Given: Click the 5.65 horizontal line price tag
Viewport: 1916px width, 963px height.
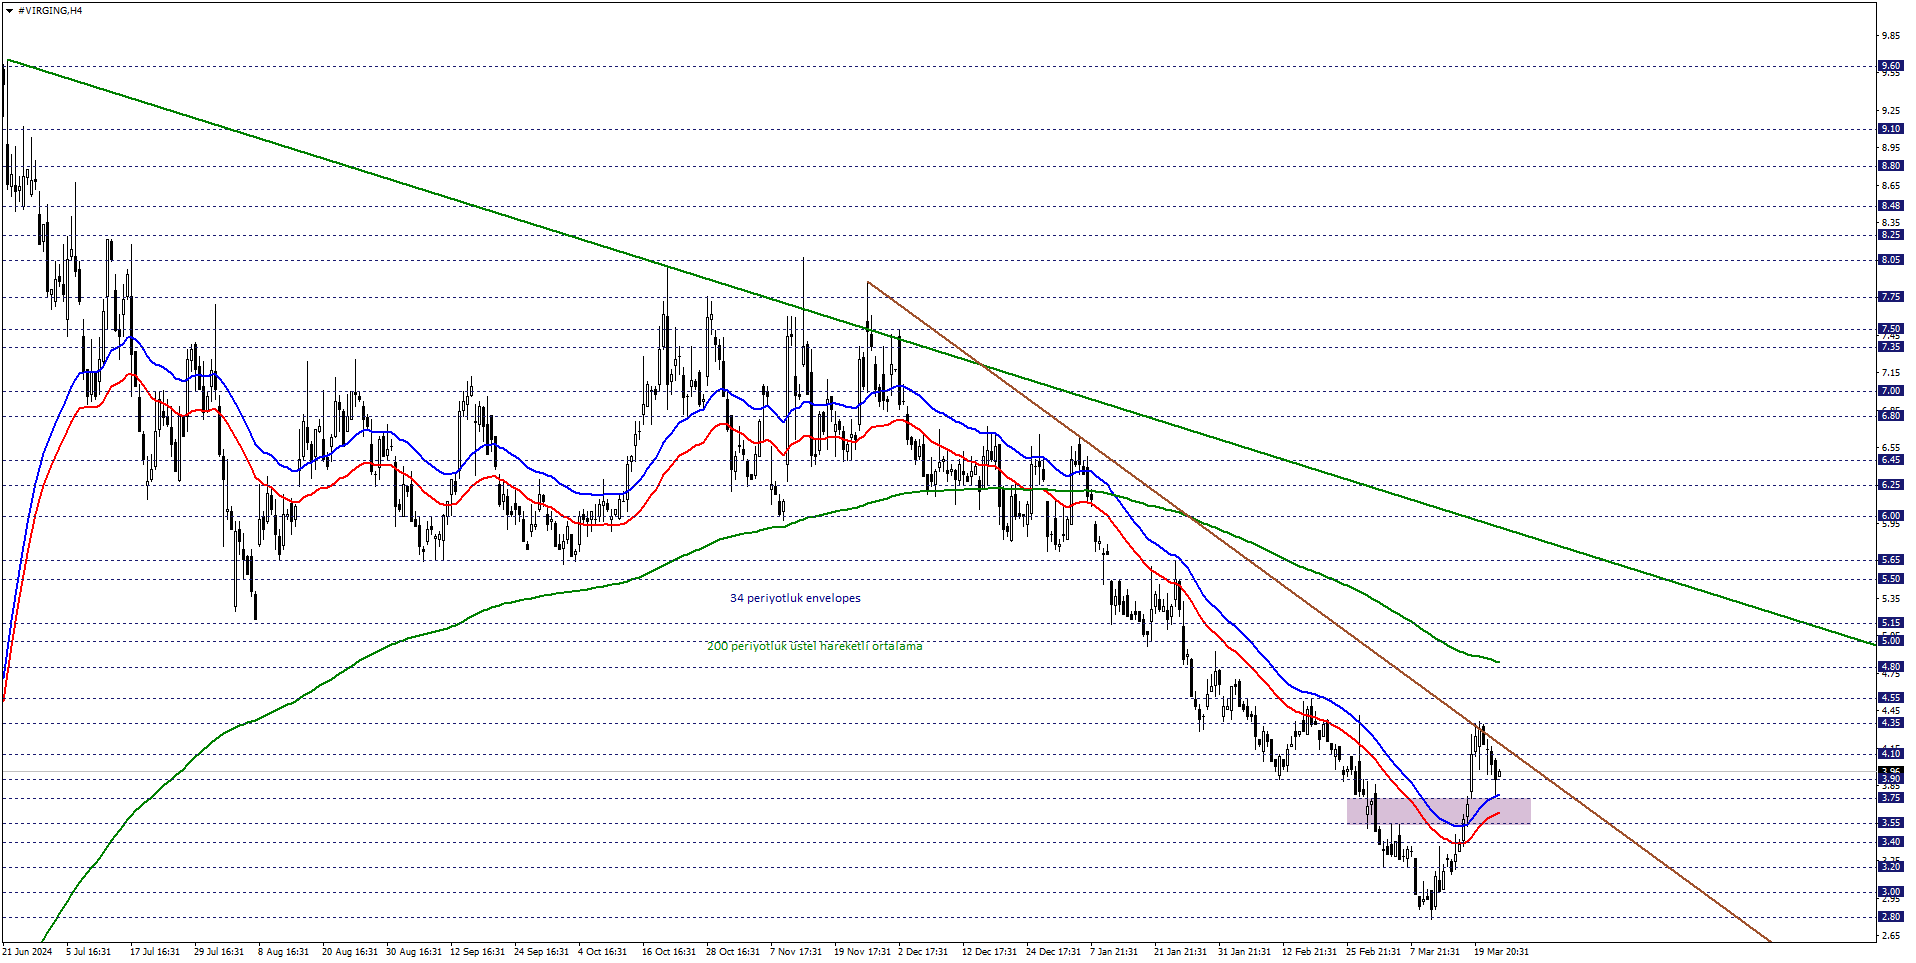Looking at the screenshot, I should [x=1891, y=560].
